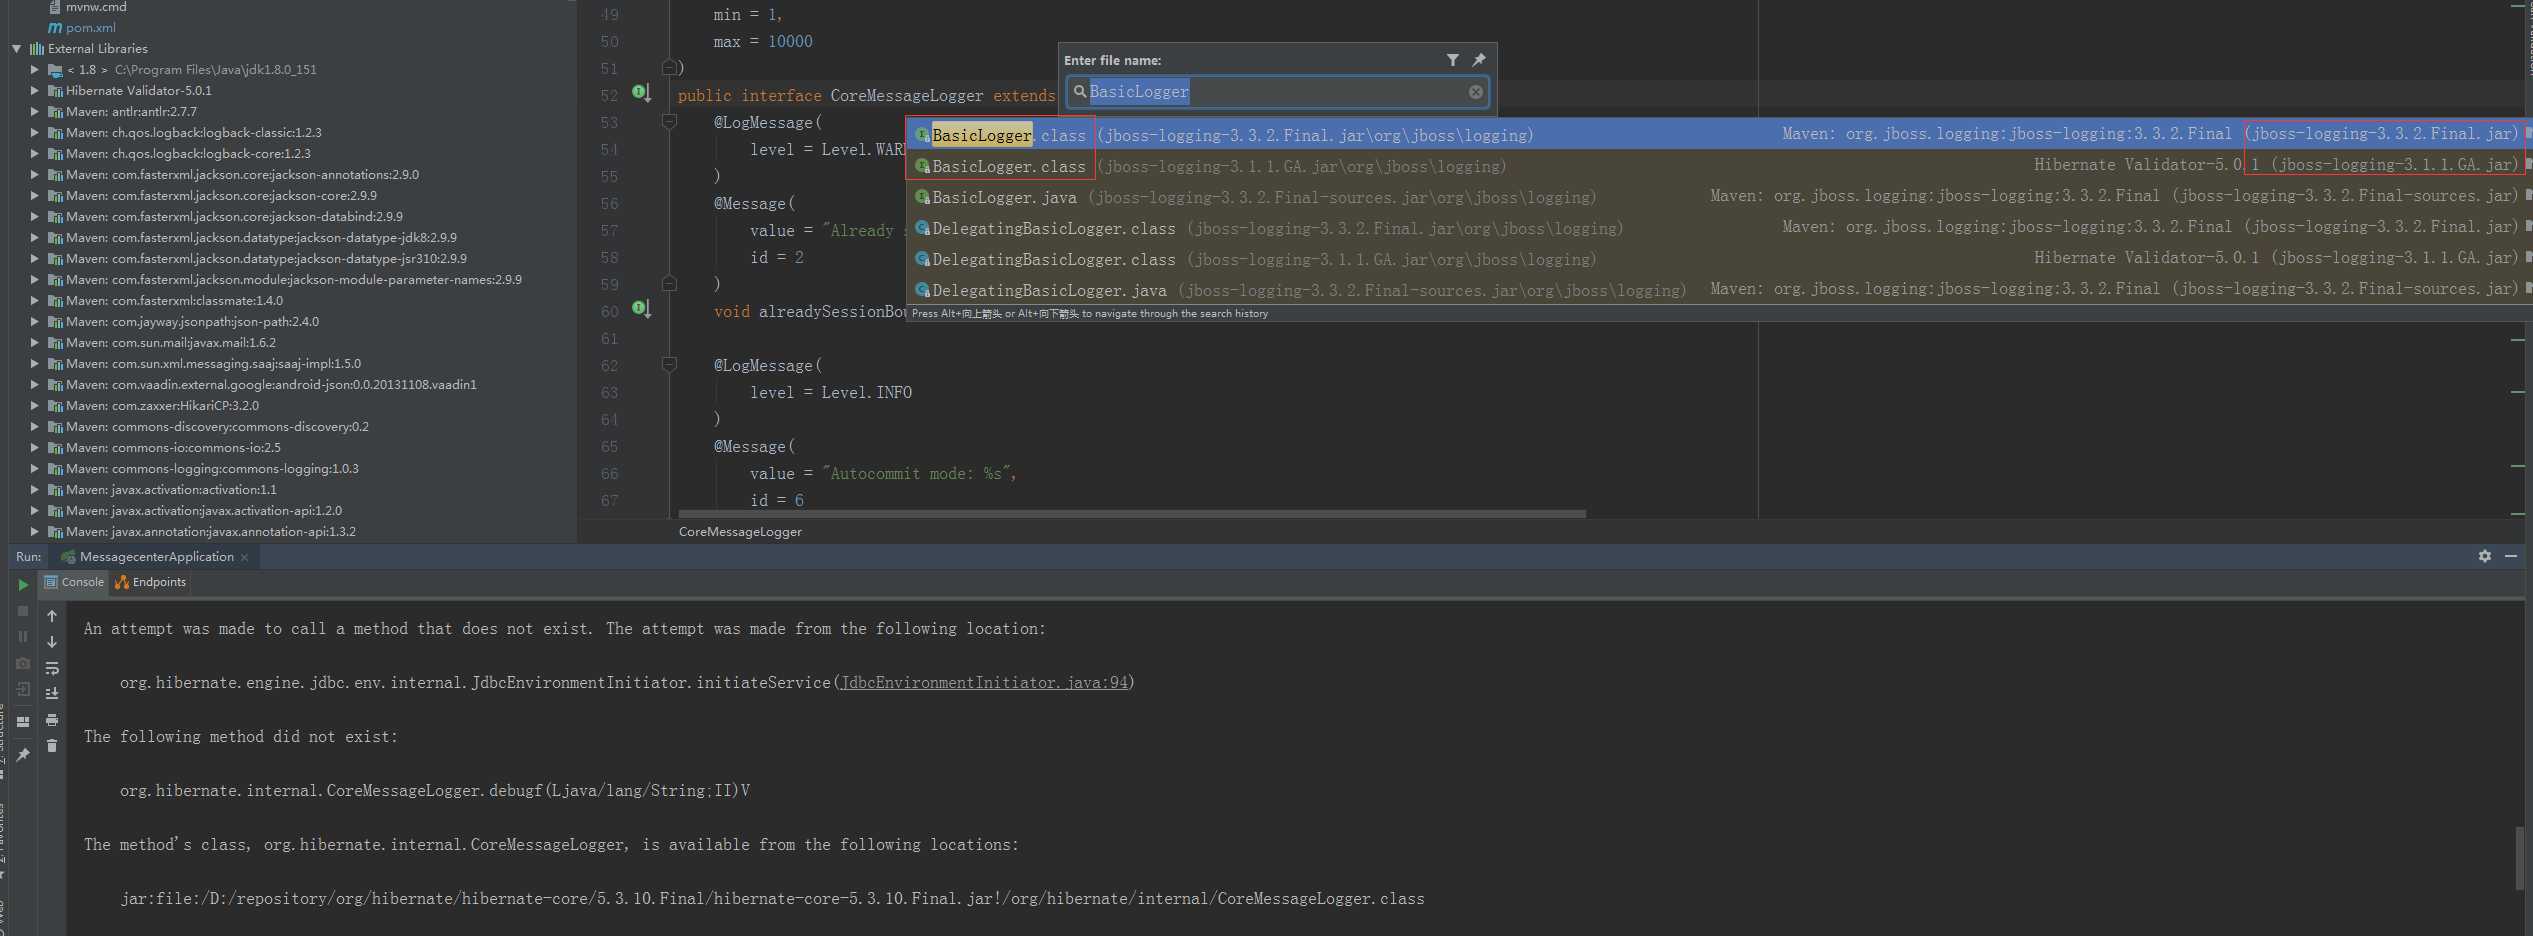Screen dimensions: 2533x936
Task: Click the console vertical scrollbar thumb
Action: pos(2522,858)
